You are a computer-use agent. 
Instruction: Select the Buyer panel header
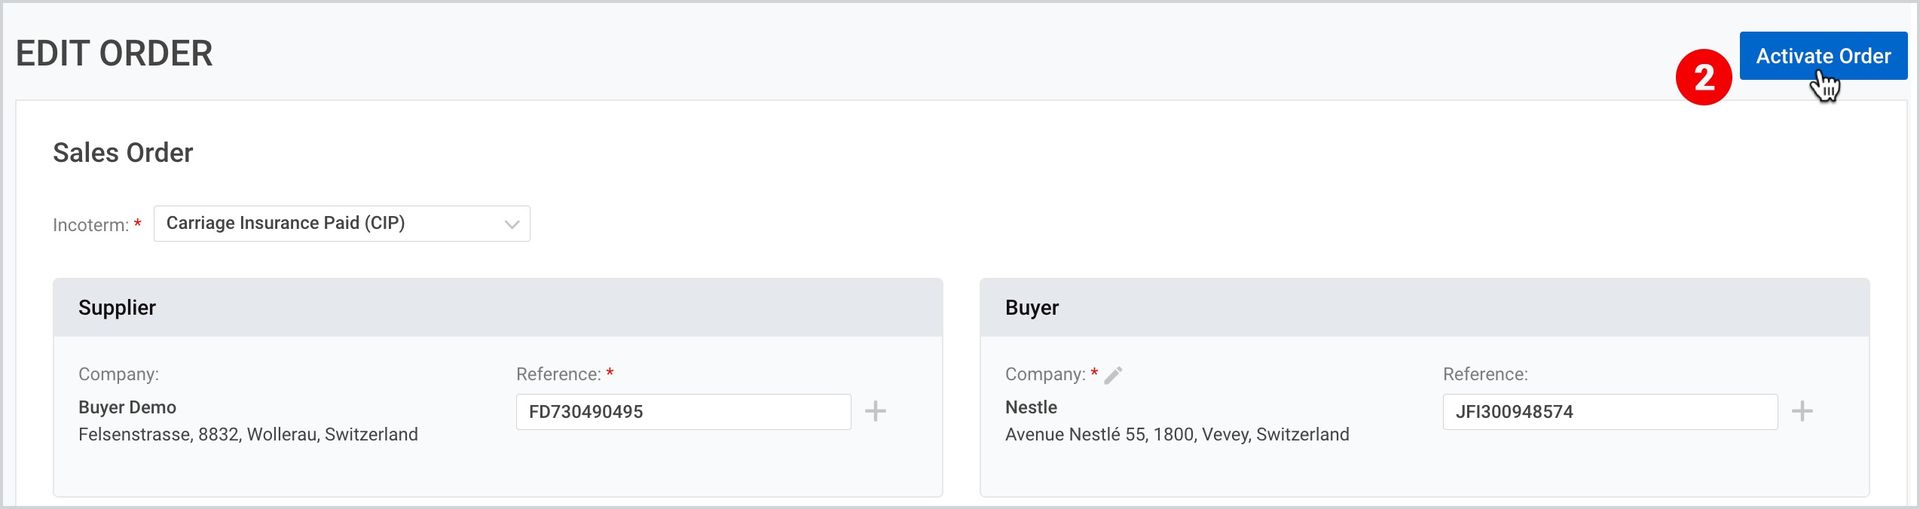coord(1425,308)
